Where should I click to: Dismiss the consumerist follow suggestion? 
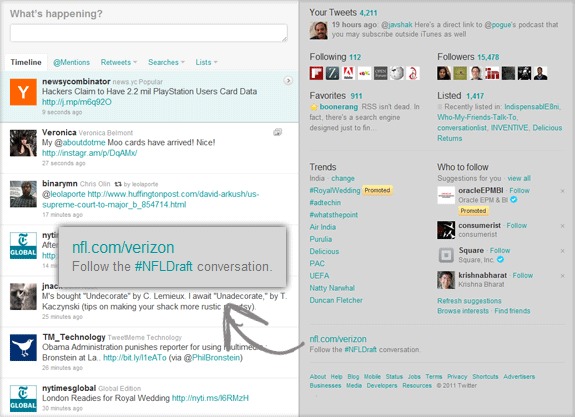coord(563,226)
